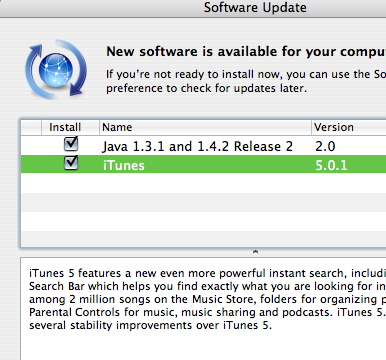Click the 'New software is available' heading
Viewport: 386px width, 360px height.
click(x=246, y=52)
